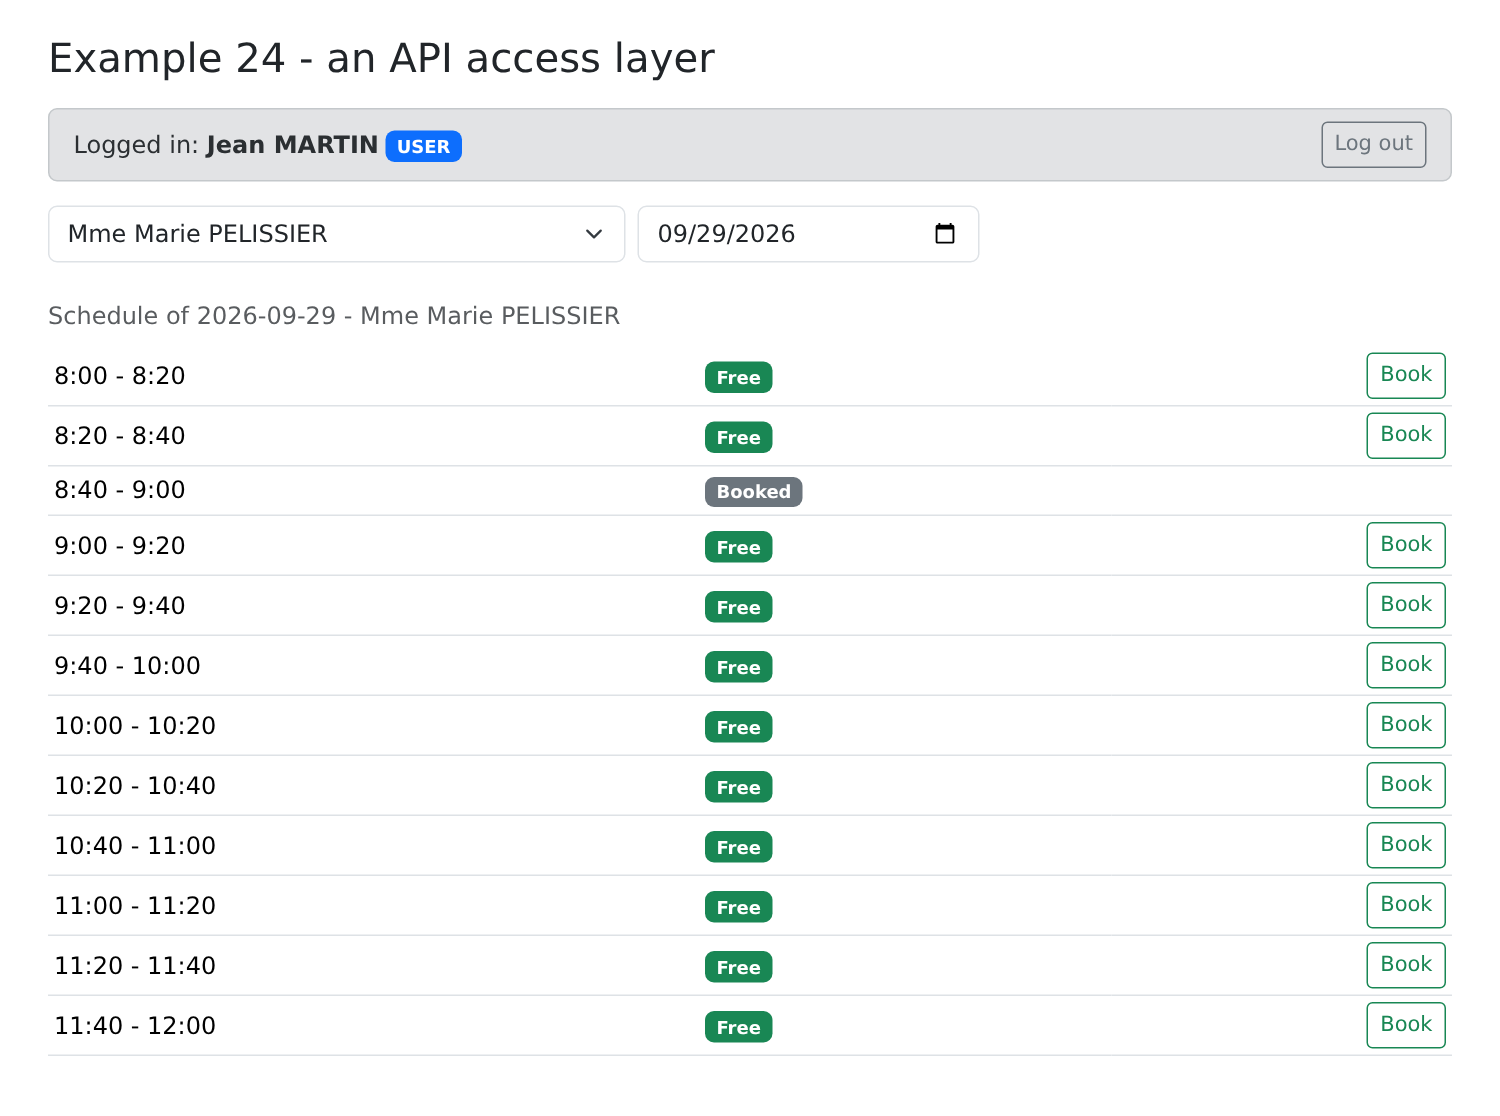Book the 8:20 - 8:40 slot
The image size is (1500, 1116).
click(1405, 435)
